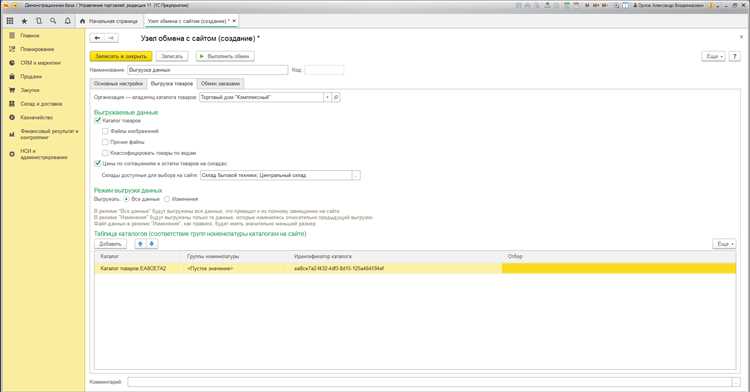Select the Все данные radio button
Screen dimensions: 750x392
click(x=127, y=199)
